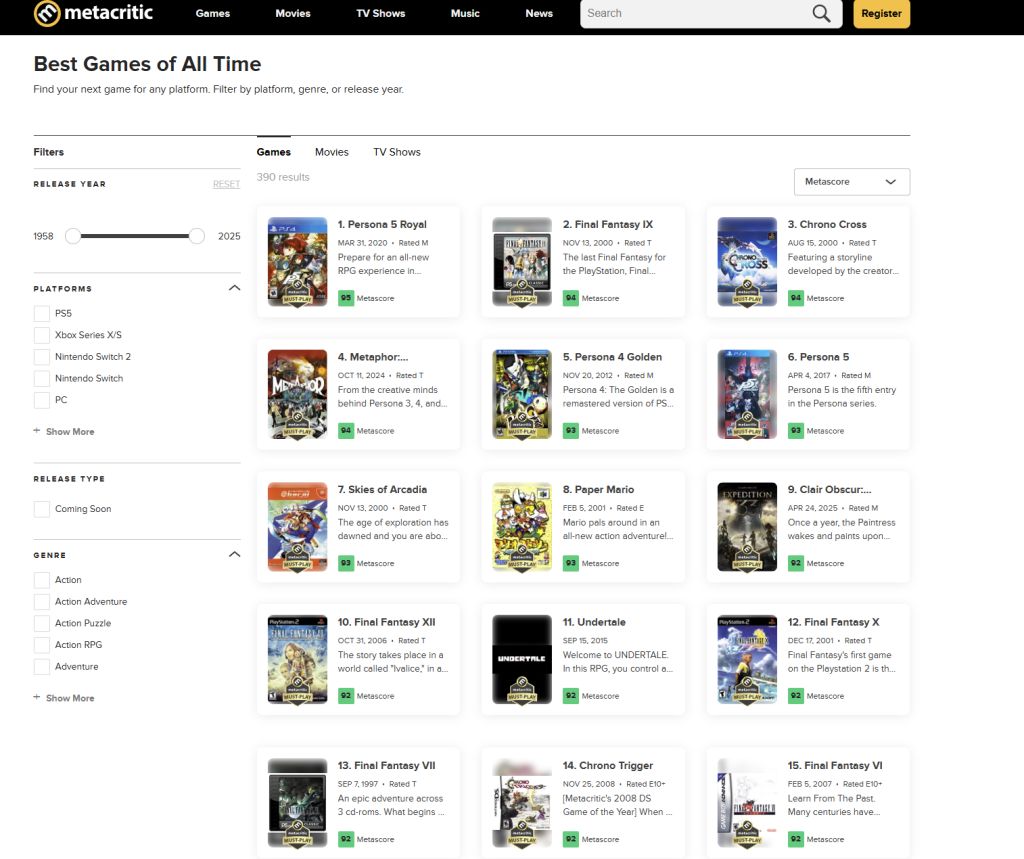Tick the Action Adventure checkbox
The height and width of the screenshot is (859, 1024).
click(42, 602)
